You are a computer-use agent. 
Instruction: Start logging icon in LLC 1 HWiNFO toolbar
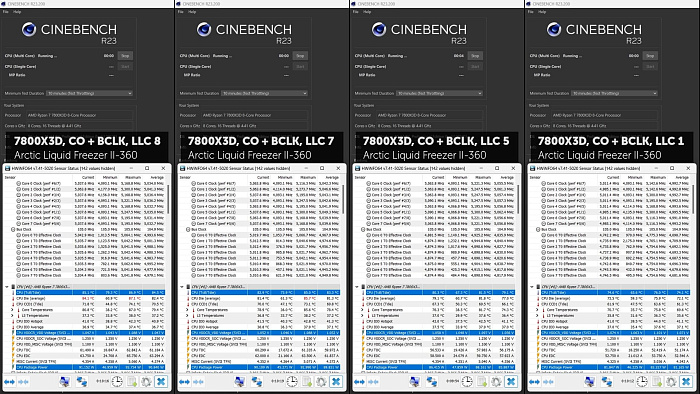coord(657,382)
